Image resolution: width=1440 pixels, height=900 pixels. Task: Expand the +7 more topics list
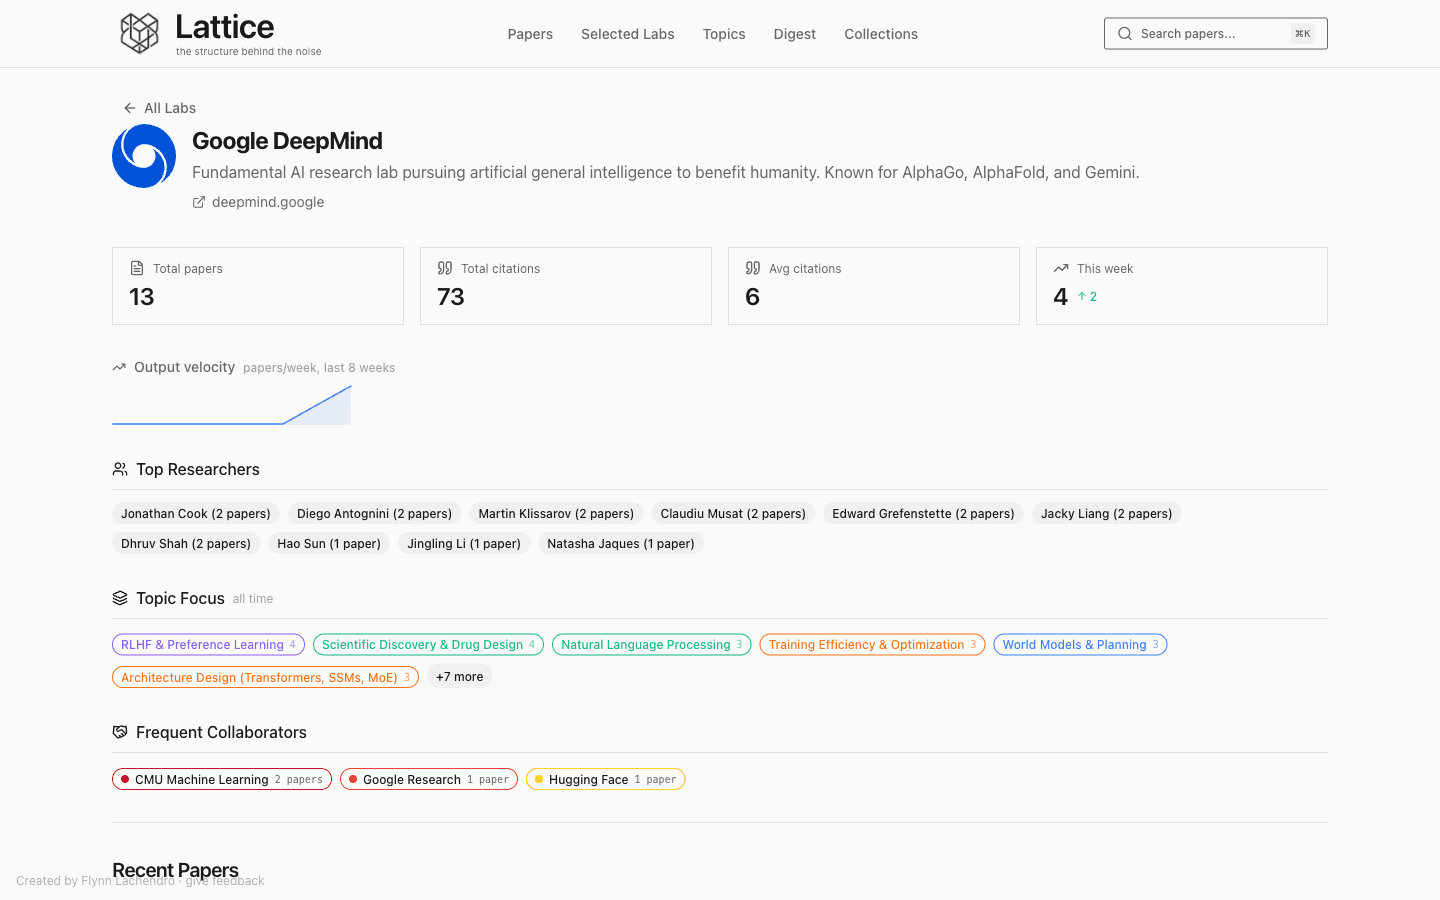coord(459,676)
